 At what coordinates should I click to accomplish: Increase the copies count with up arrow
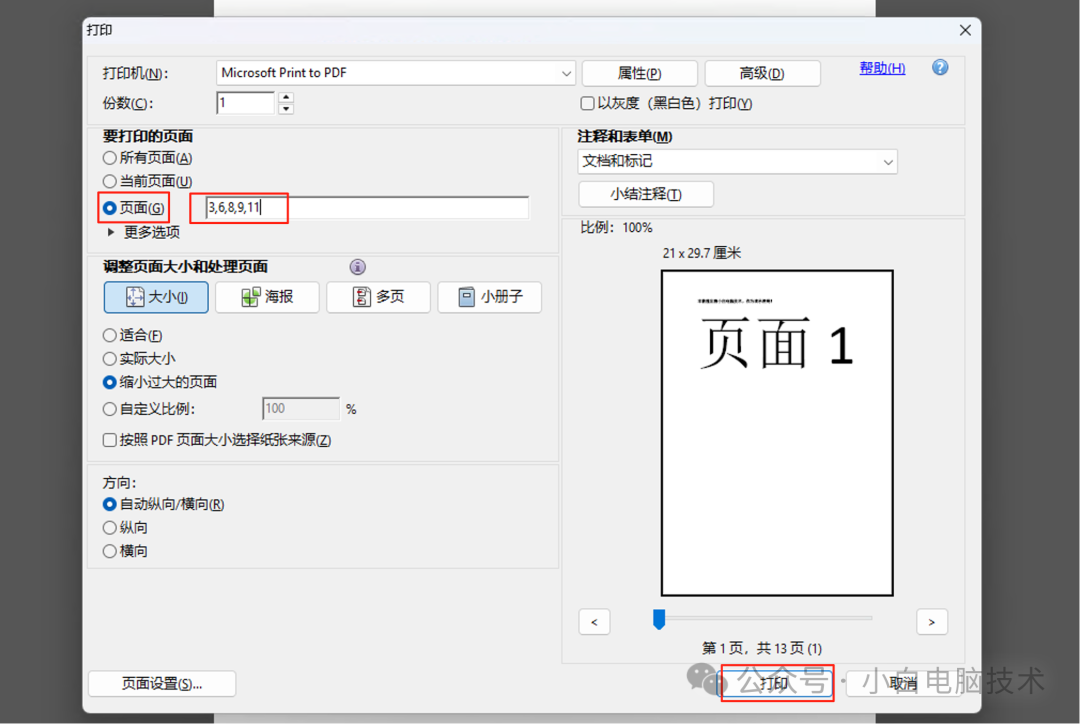click(x=287, y=97)
